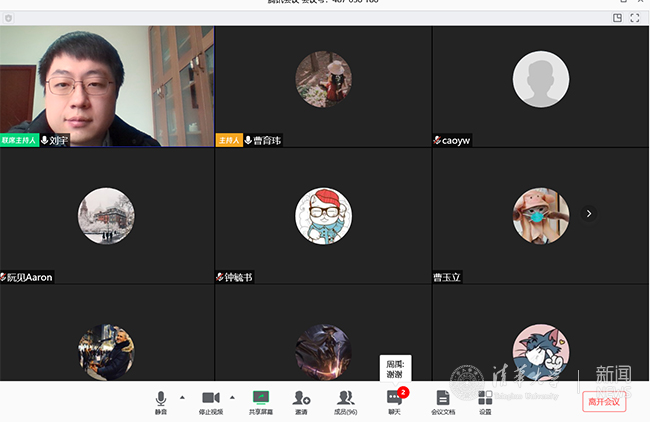Start screen sharing (共享屏幕)
Image resolution: width=650 pixels, height=422 pixels.
point(262,401)
